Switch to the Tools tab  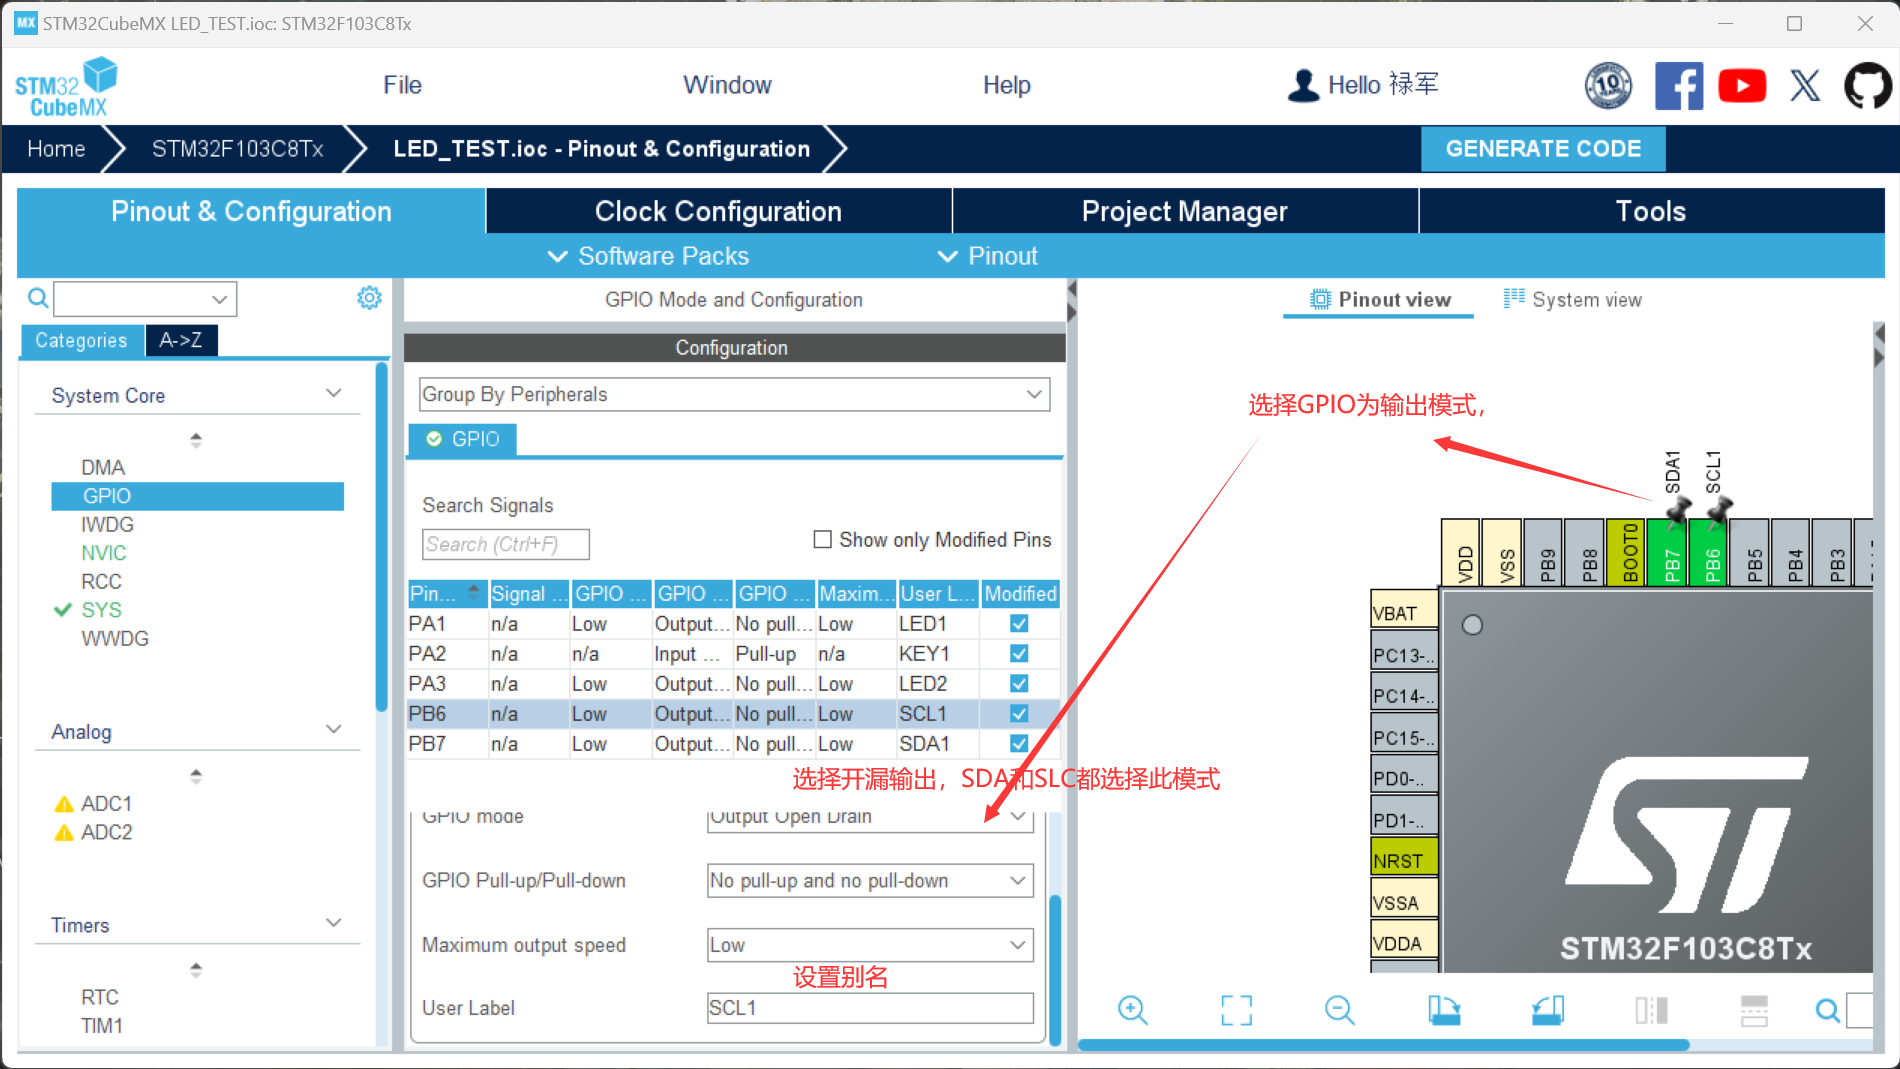1651,211
